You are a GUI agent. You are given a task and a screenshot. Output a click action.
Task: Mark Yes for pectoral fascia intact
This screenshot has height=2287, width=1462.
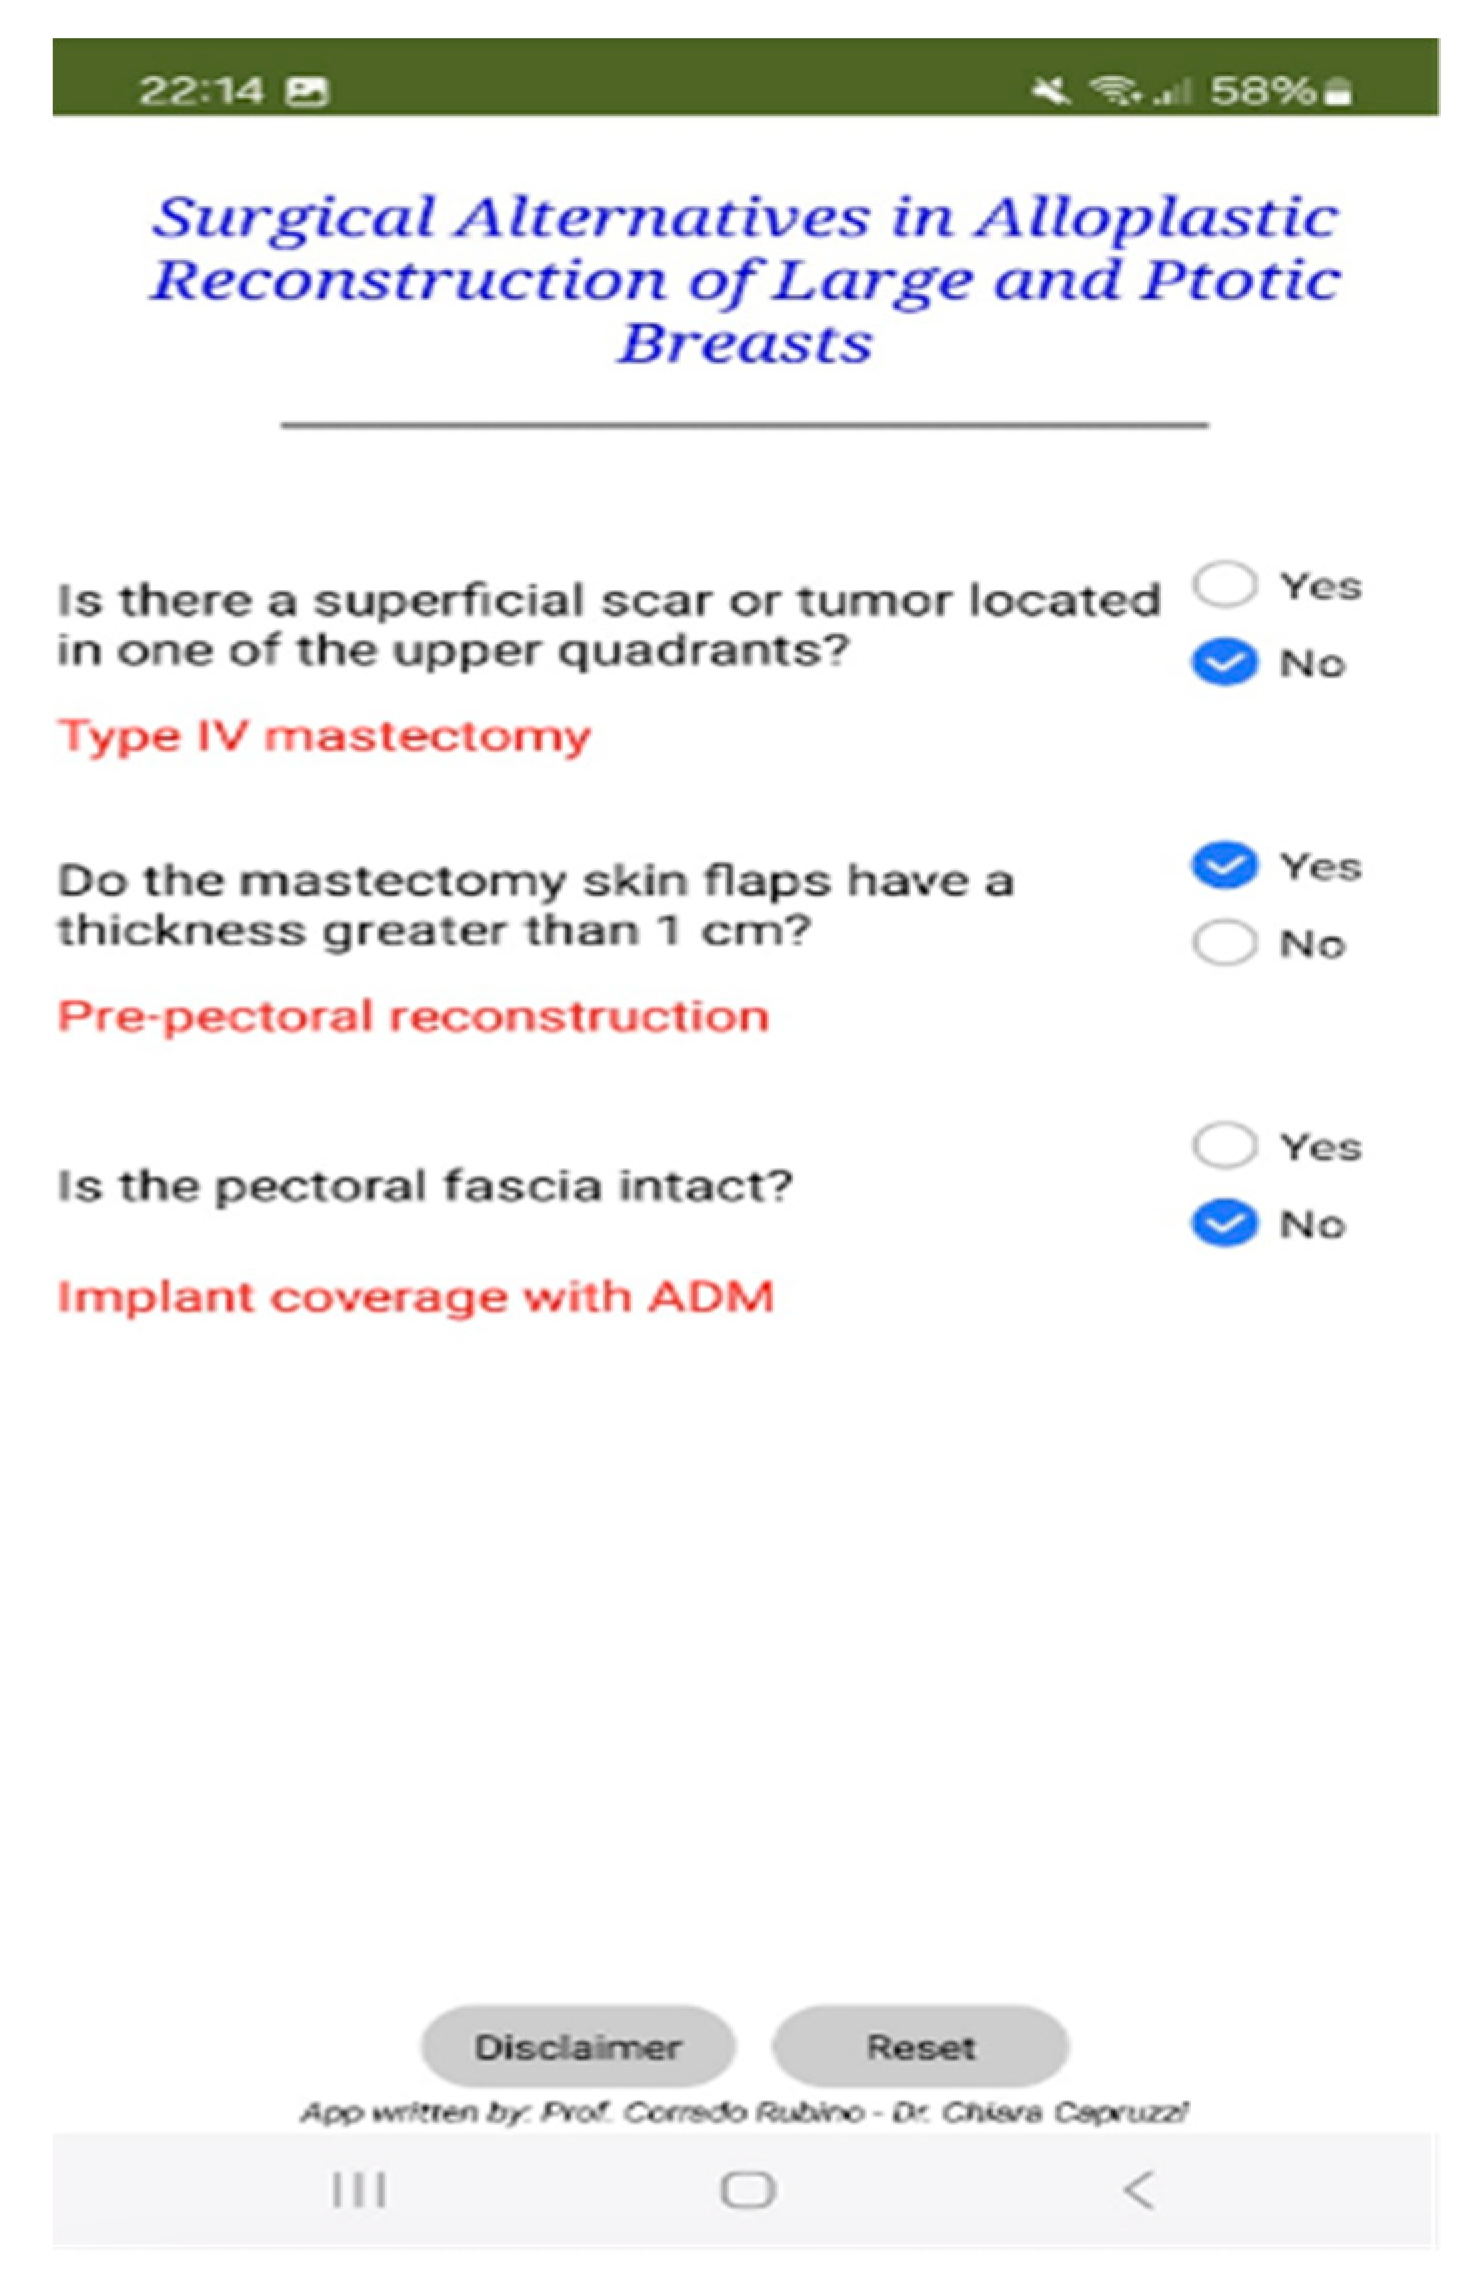click(1224, 1145)
